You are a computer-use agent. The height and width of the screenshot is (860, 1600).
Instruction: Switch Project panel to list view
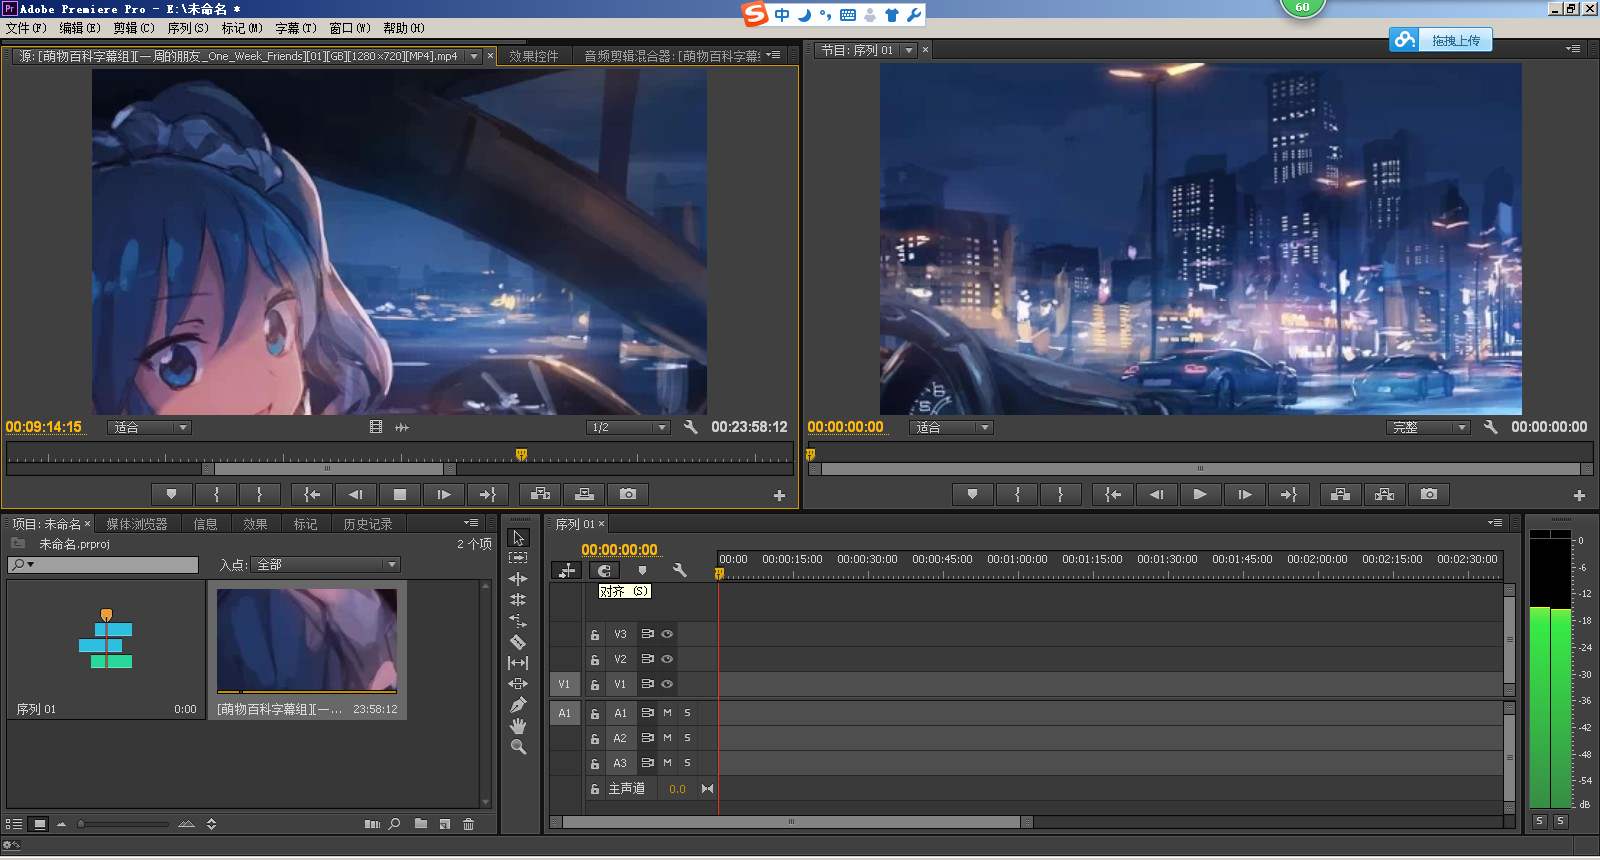coord(14,824)
